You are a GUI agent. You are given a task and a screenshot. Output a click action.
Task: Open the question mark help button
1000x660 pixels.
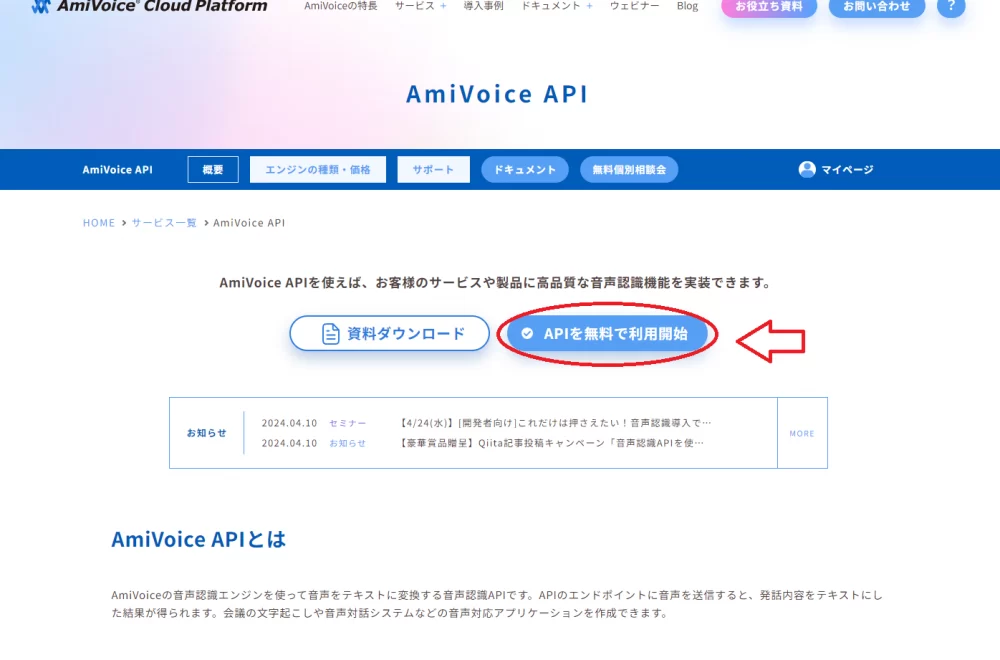point(951,7)
